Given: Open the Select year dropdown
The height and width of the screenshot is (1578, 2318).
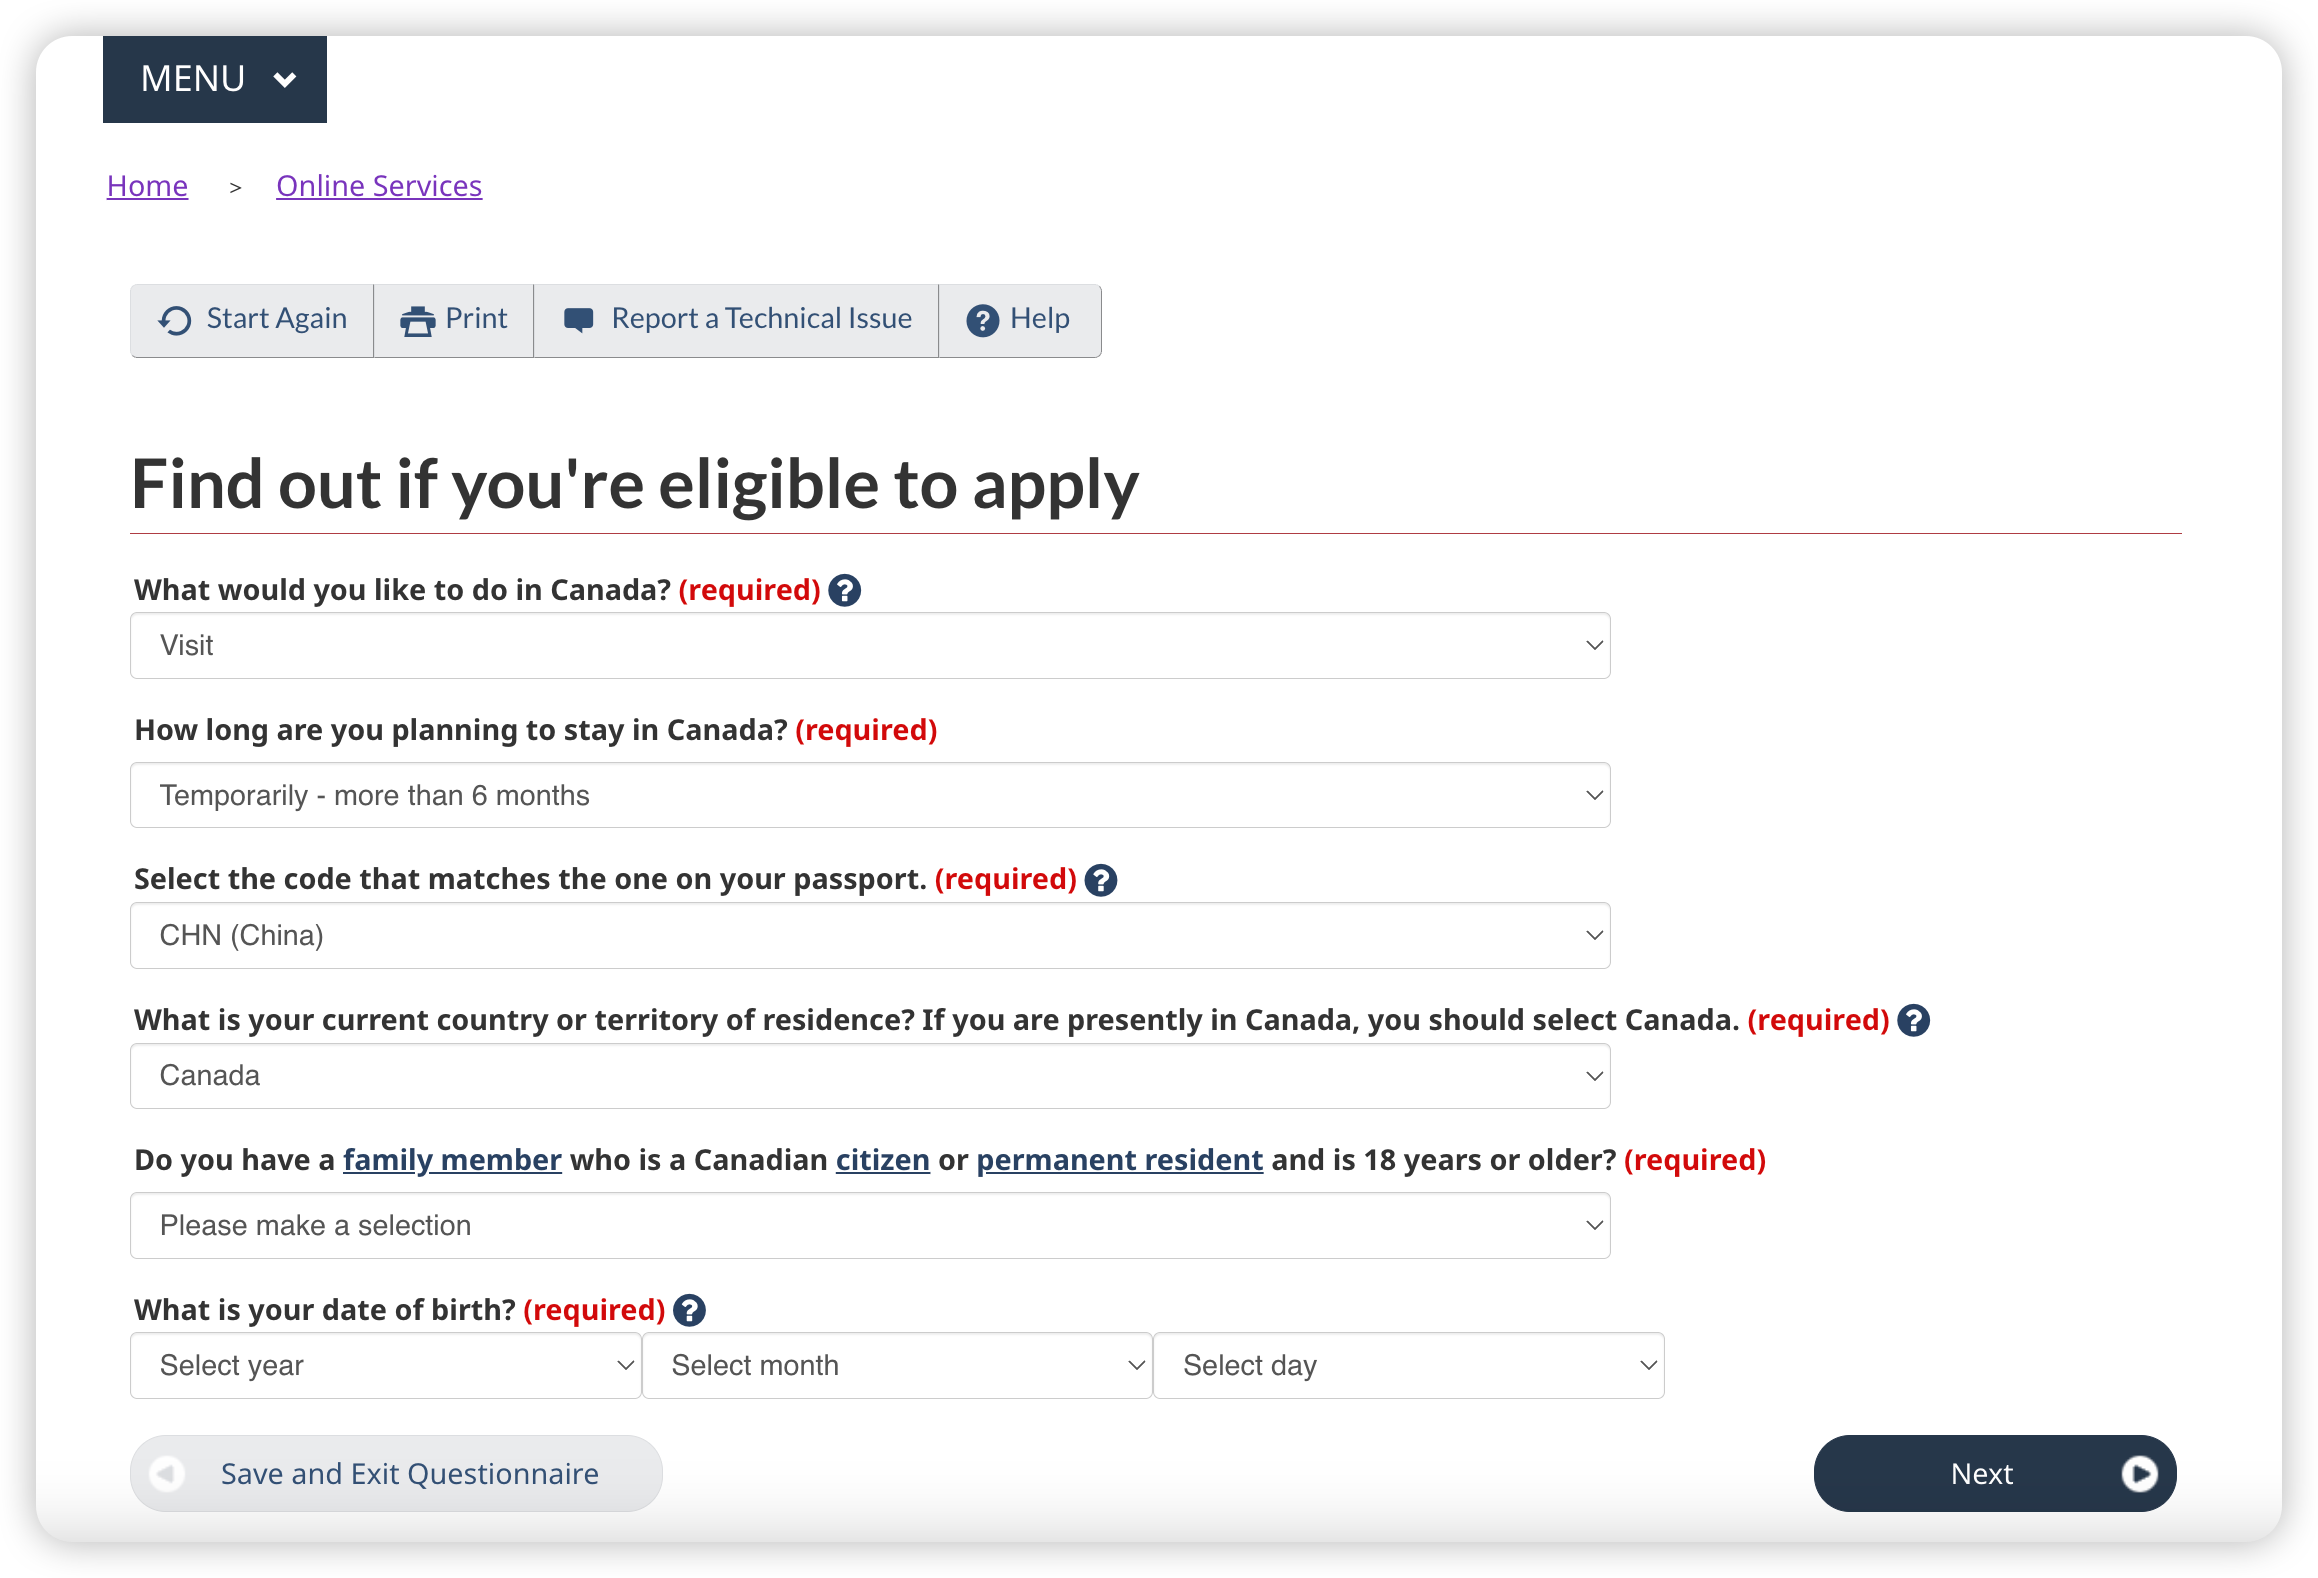Looking at the screenshot, I should coord(386,1366).
